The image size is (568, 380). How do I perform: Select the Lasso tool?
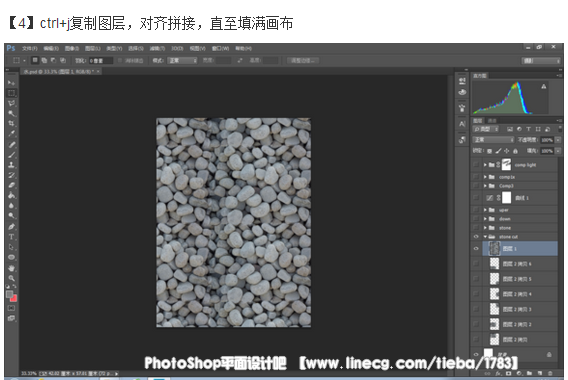click(x=11, y=103)
